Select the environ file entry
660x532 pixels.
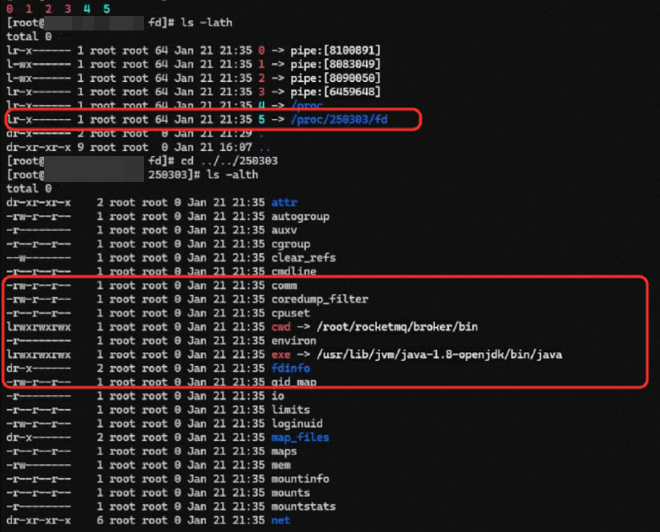coord(293,340)
